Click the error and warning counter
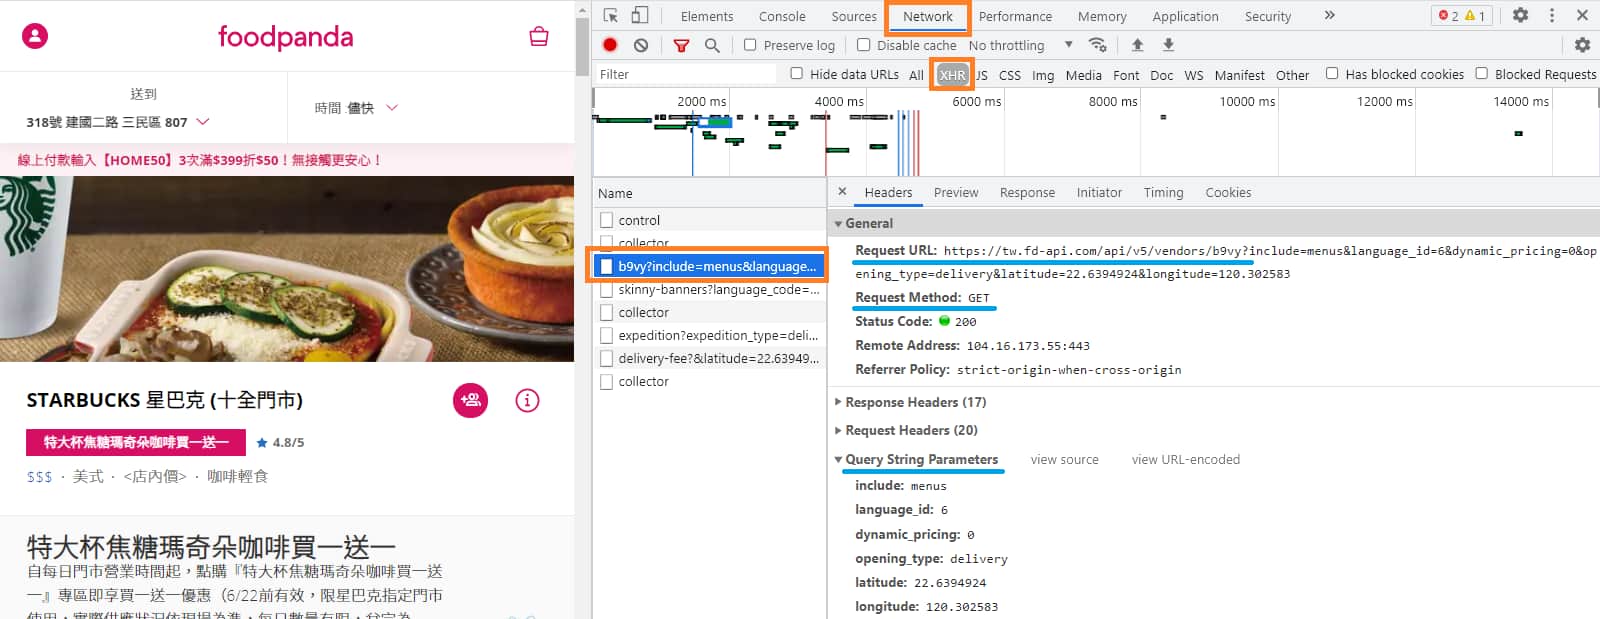 tap(1462, 15)
